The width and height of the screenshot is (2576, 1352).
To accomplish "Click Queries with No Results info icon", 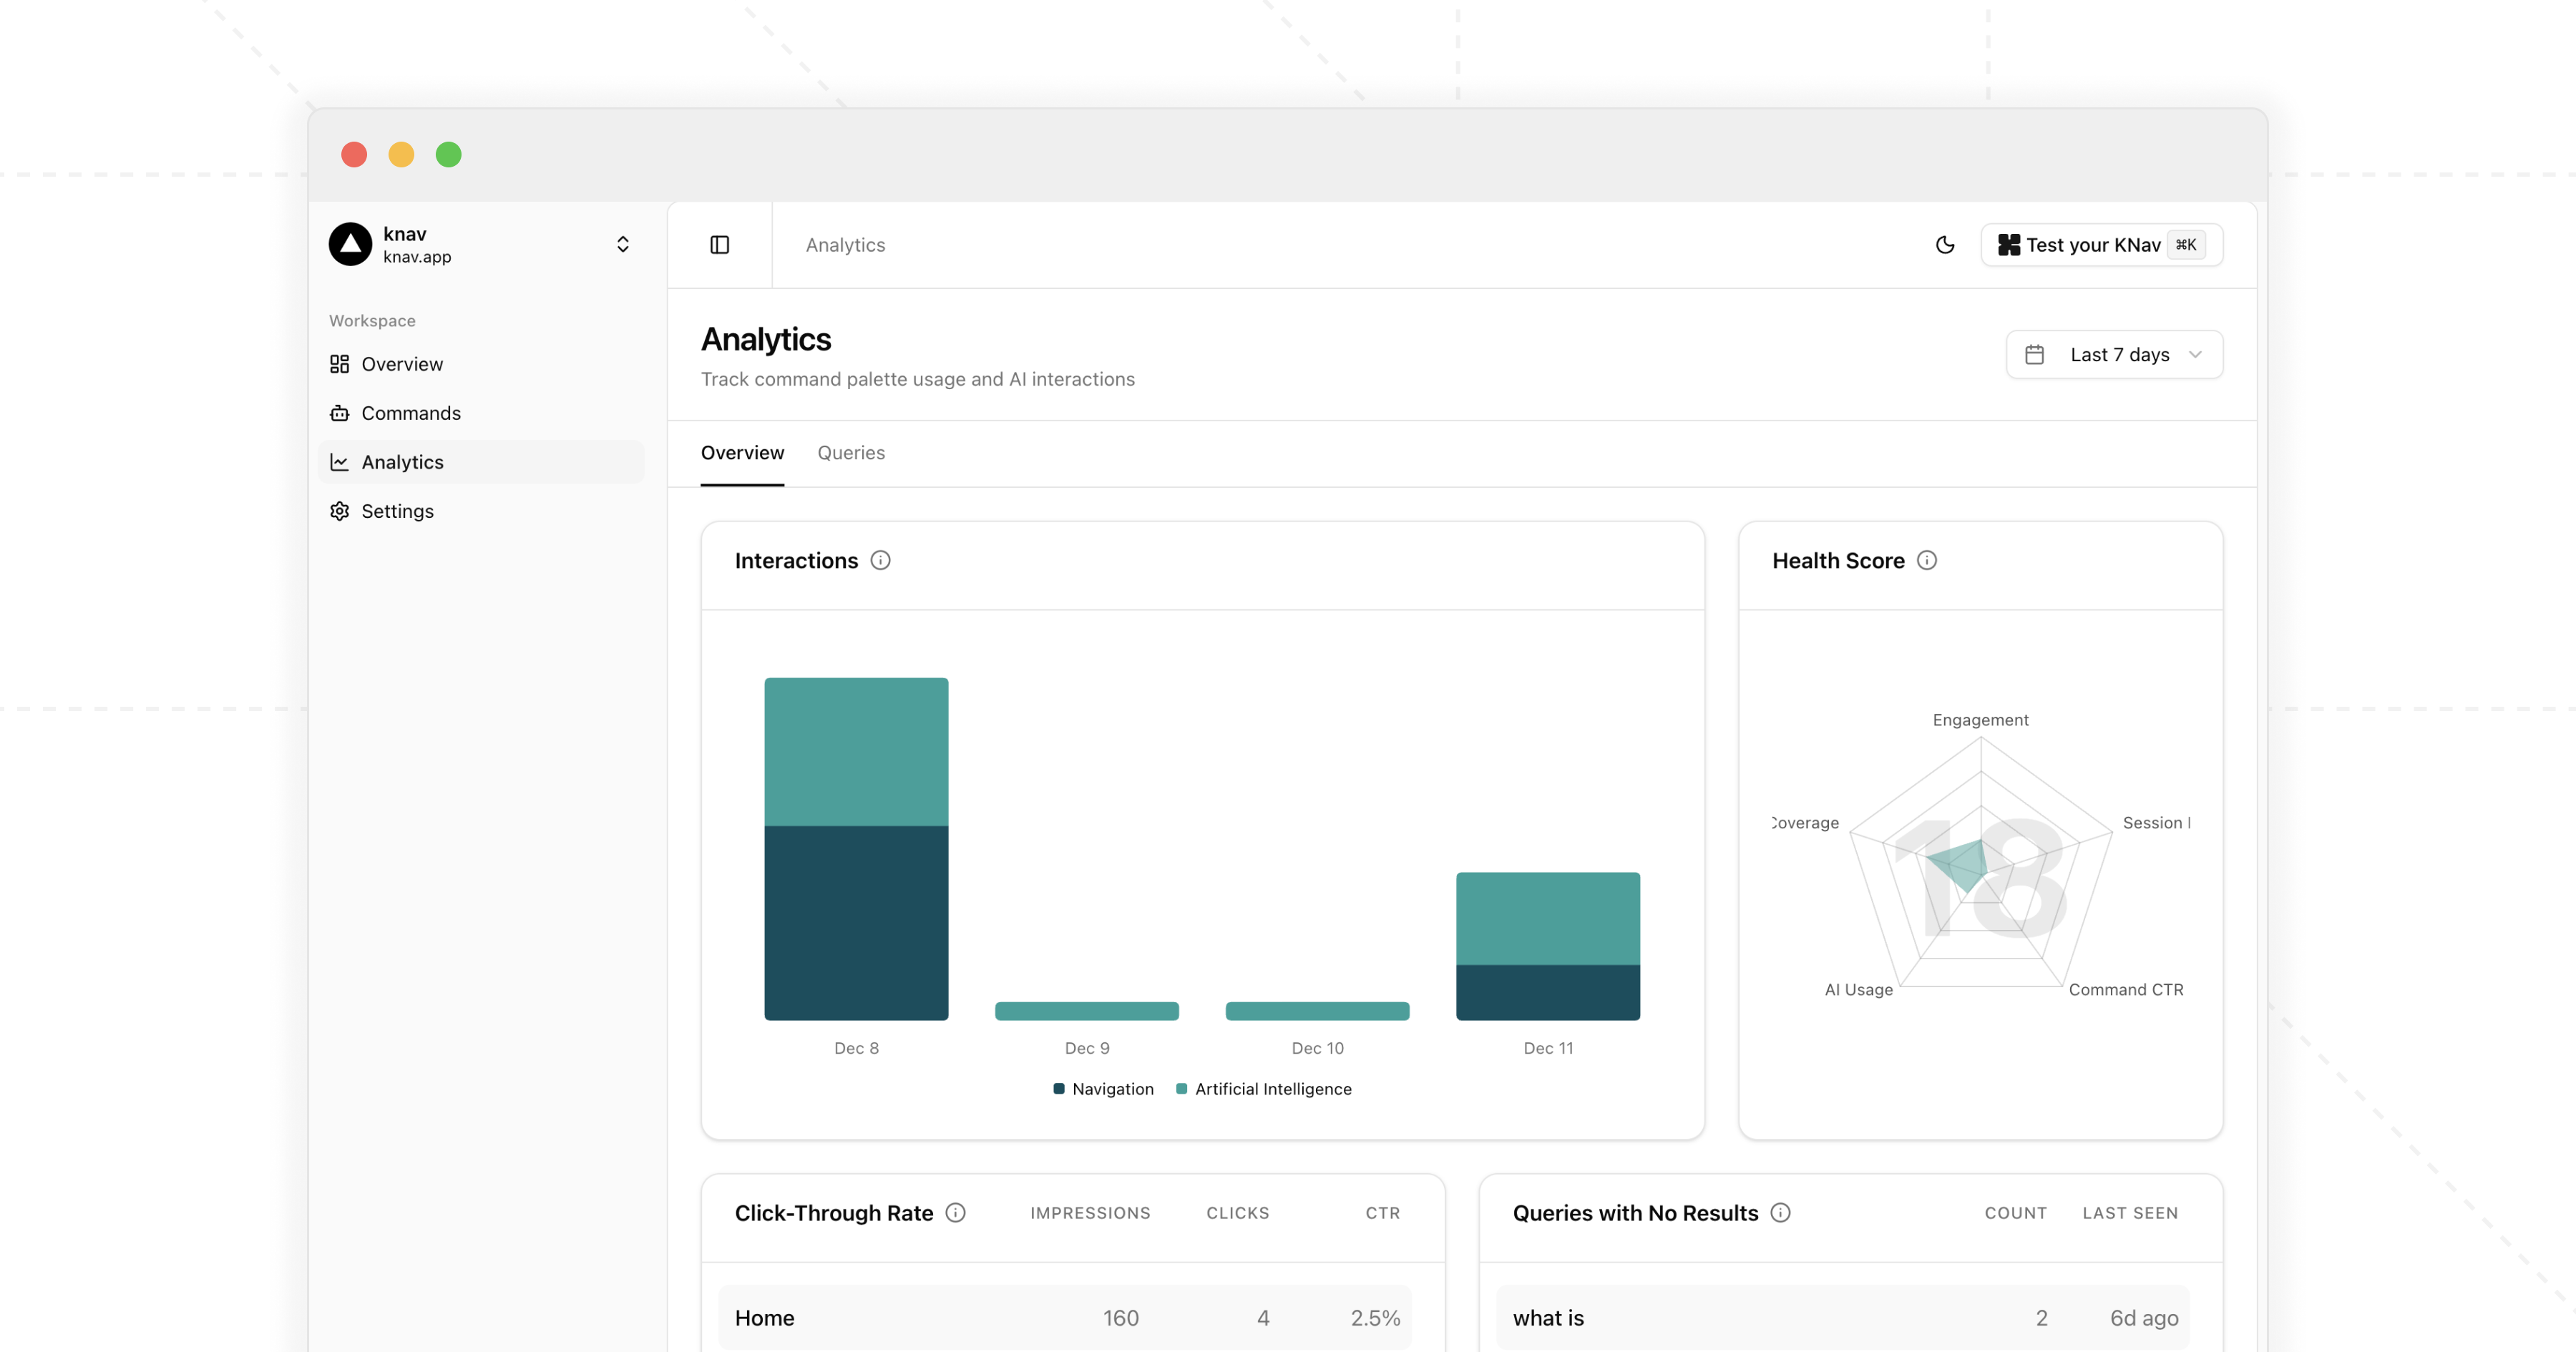I will click(x=1780, y=1213).
